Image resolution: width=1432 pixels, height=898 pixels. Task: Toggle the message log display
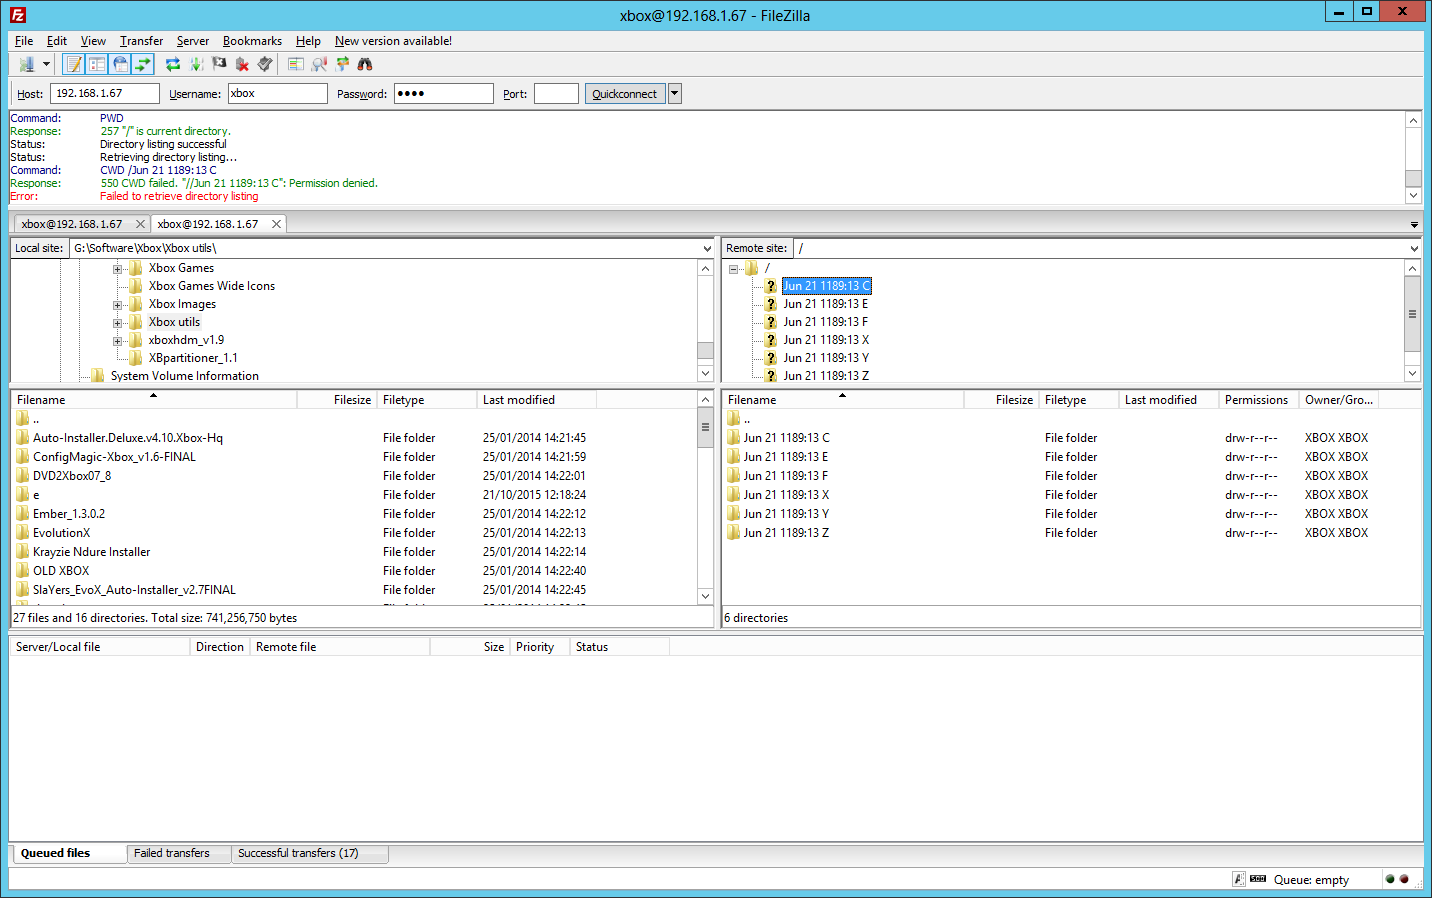coord(73,64)
